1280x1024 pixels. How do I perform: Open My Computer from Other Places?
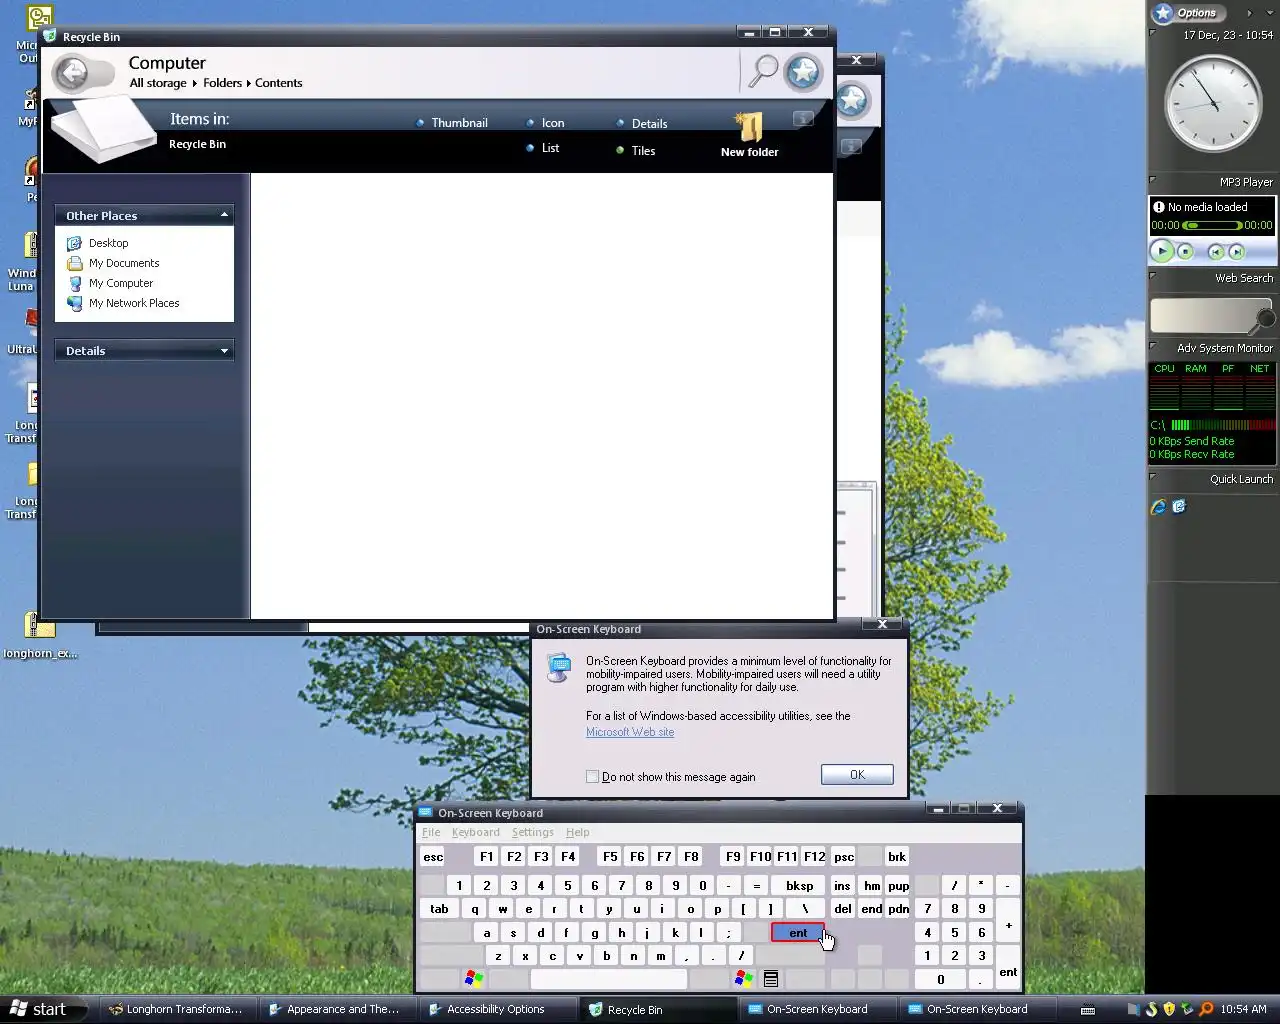[x=110, y=283]
